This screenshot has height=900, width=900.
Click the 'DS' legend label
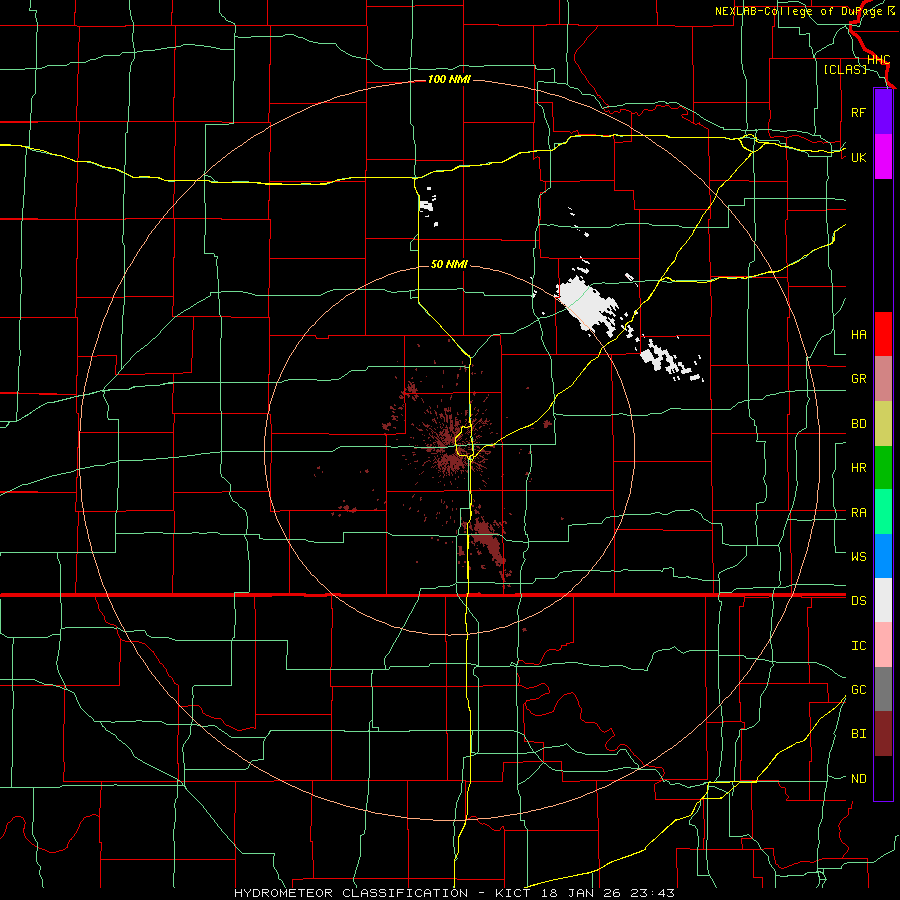(858, 601)
